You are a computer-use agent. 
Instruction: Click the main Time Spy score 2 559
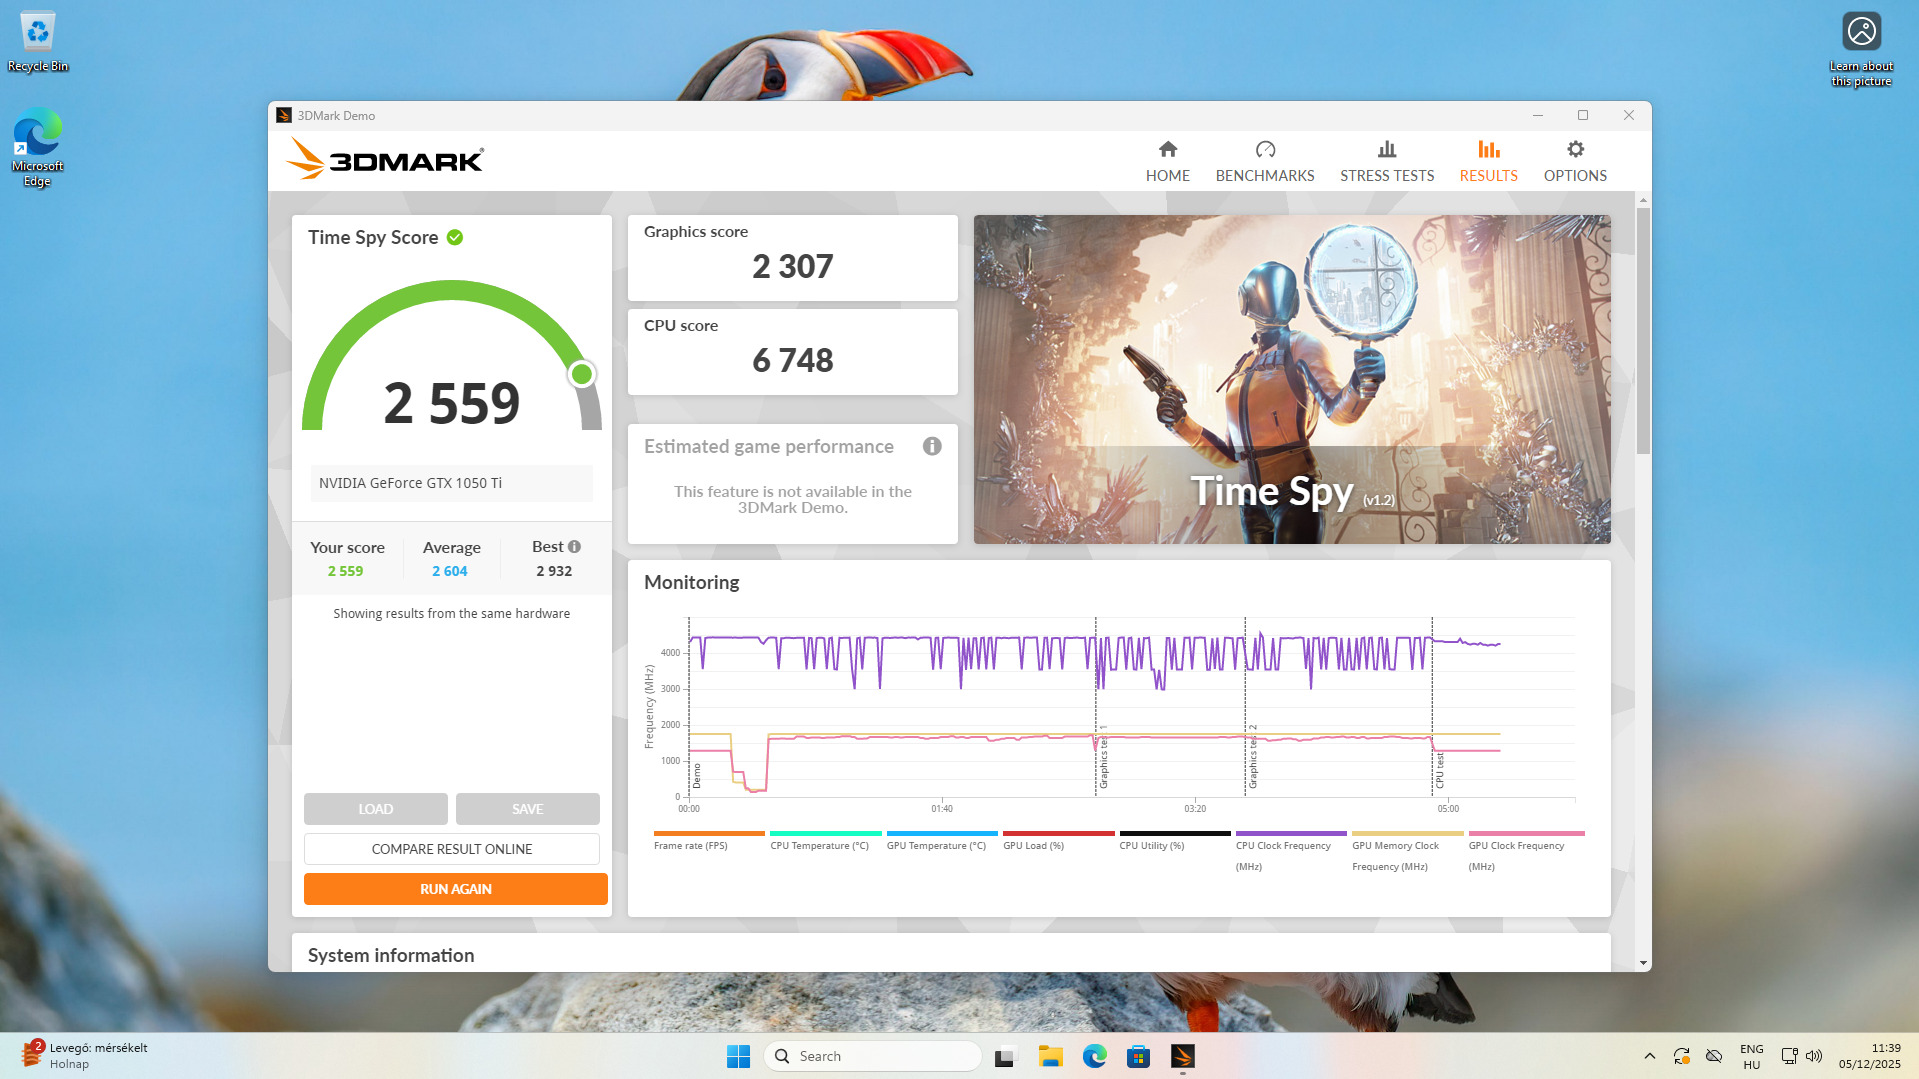pyautogui.click(x=452, y=403)
